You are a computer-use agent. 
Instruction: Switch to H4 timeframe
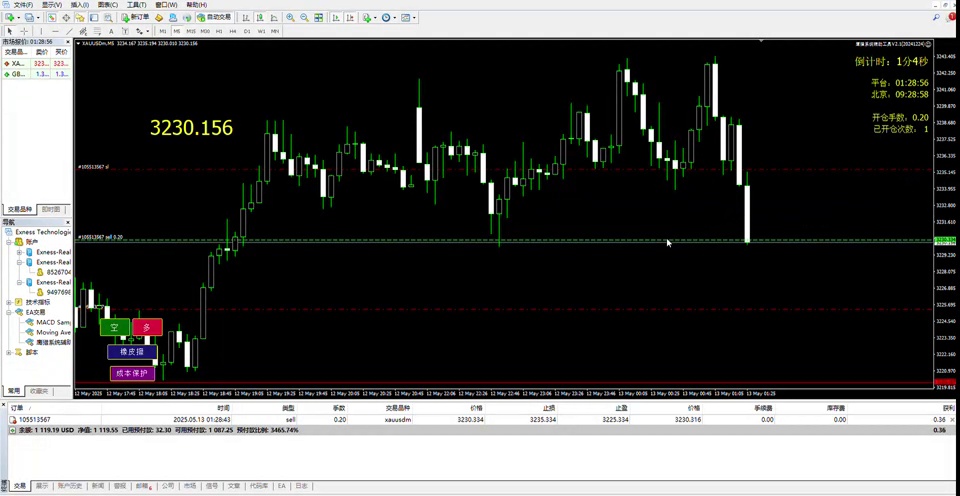tap(233, 31)
